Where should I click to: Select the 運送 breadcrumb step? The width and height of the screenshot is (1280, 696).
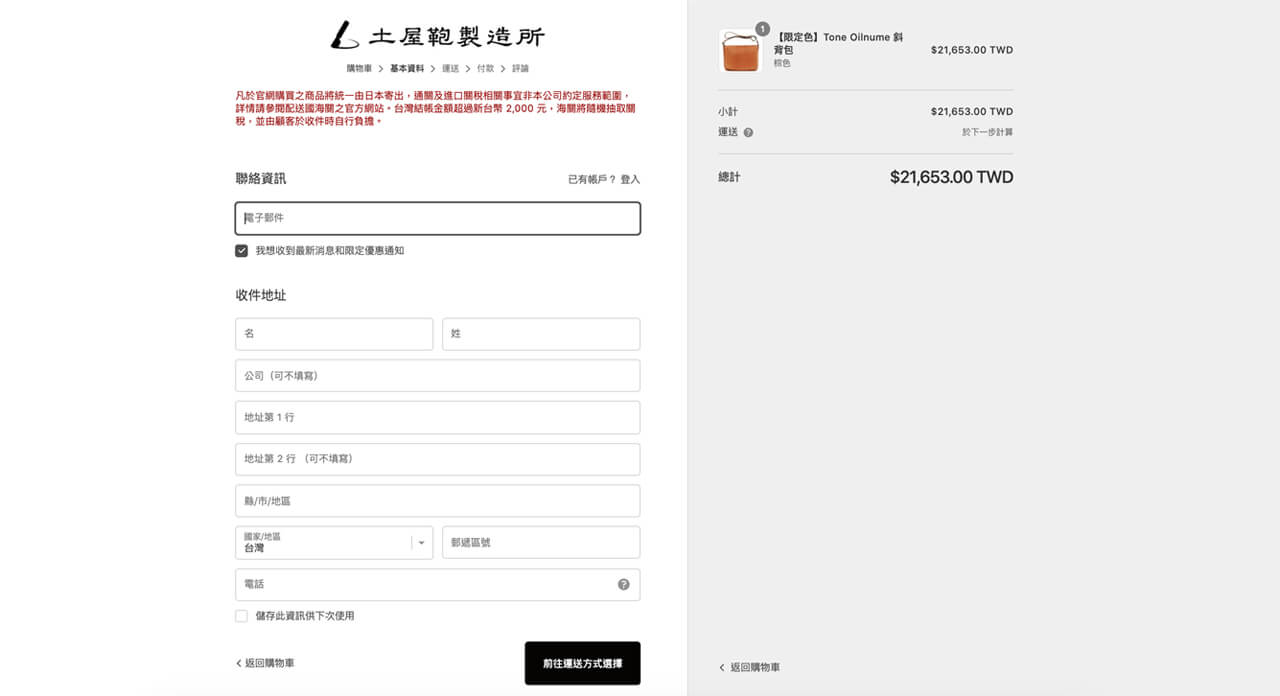click(451, 68)
